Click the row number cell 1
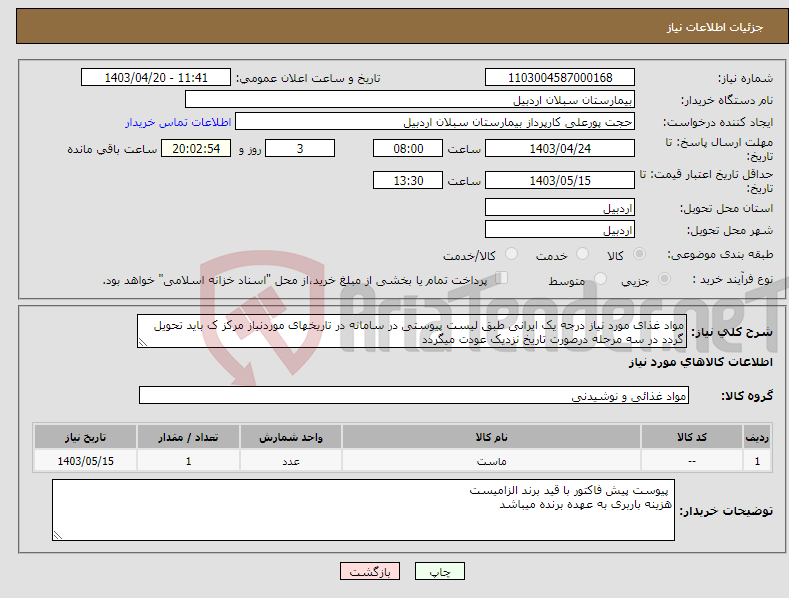The image size is (789, 598). [757, 461]
